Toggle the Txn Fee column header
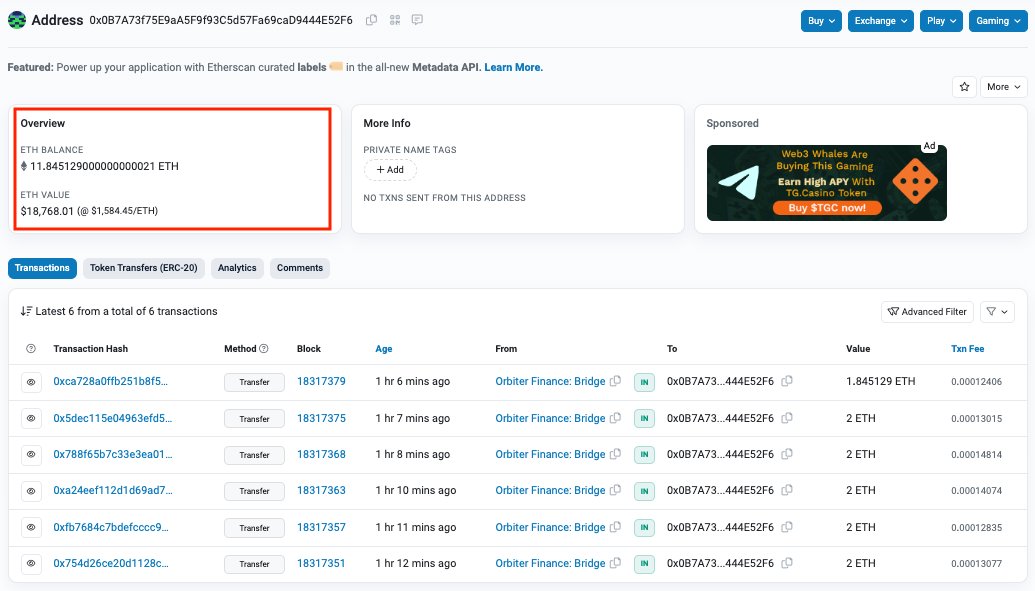Screen dimensions: 1035x591 point(968,349)
